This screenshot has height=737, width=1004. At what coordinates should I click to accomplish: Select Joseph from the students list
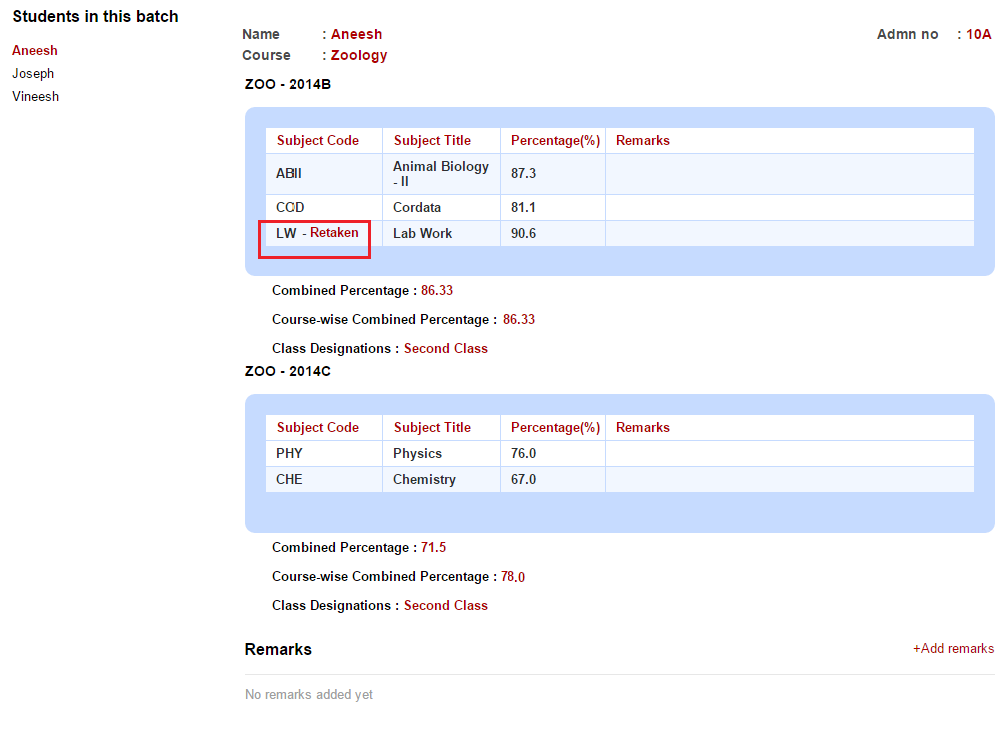click(33, 73)
